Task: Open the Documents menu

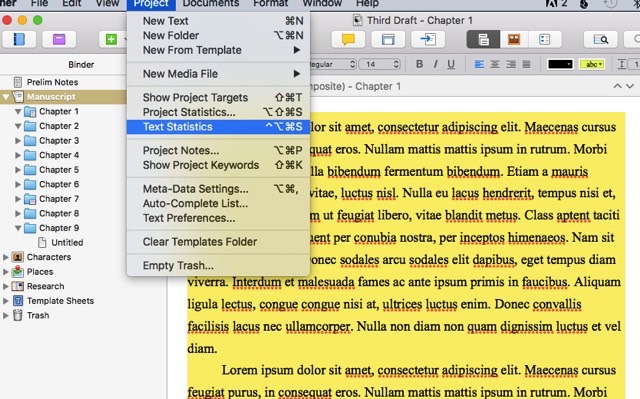Action: click(211, 4)
